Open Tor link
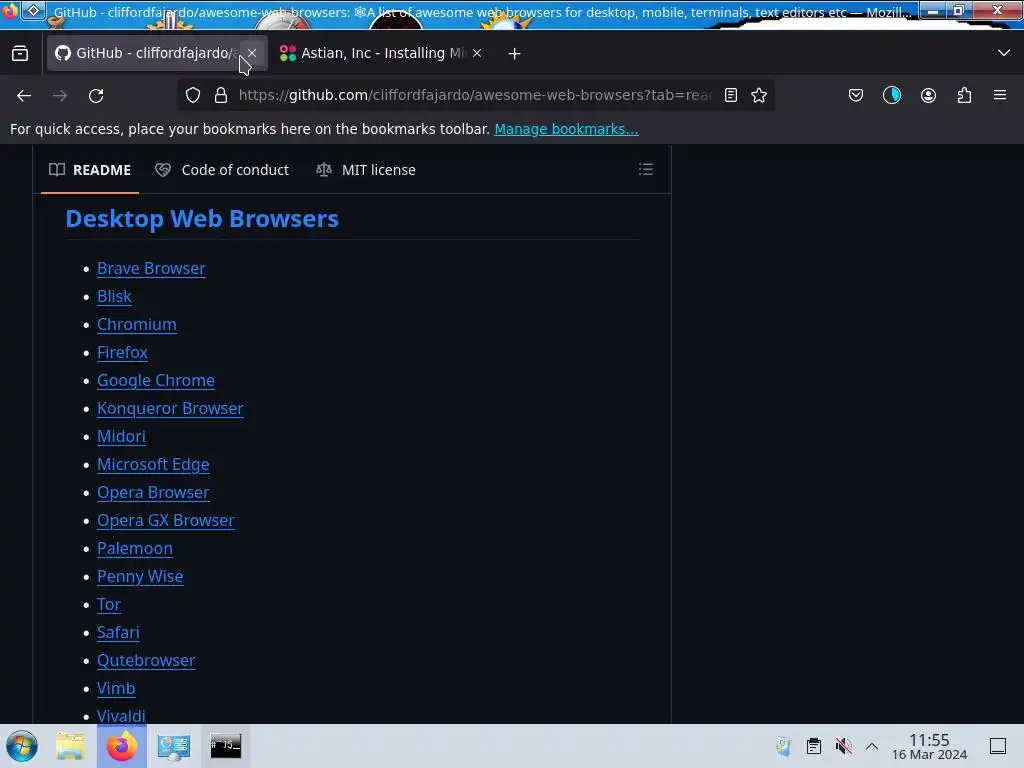The image size is (1024, 768). [108, 605]
